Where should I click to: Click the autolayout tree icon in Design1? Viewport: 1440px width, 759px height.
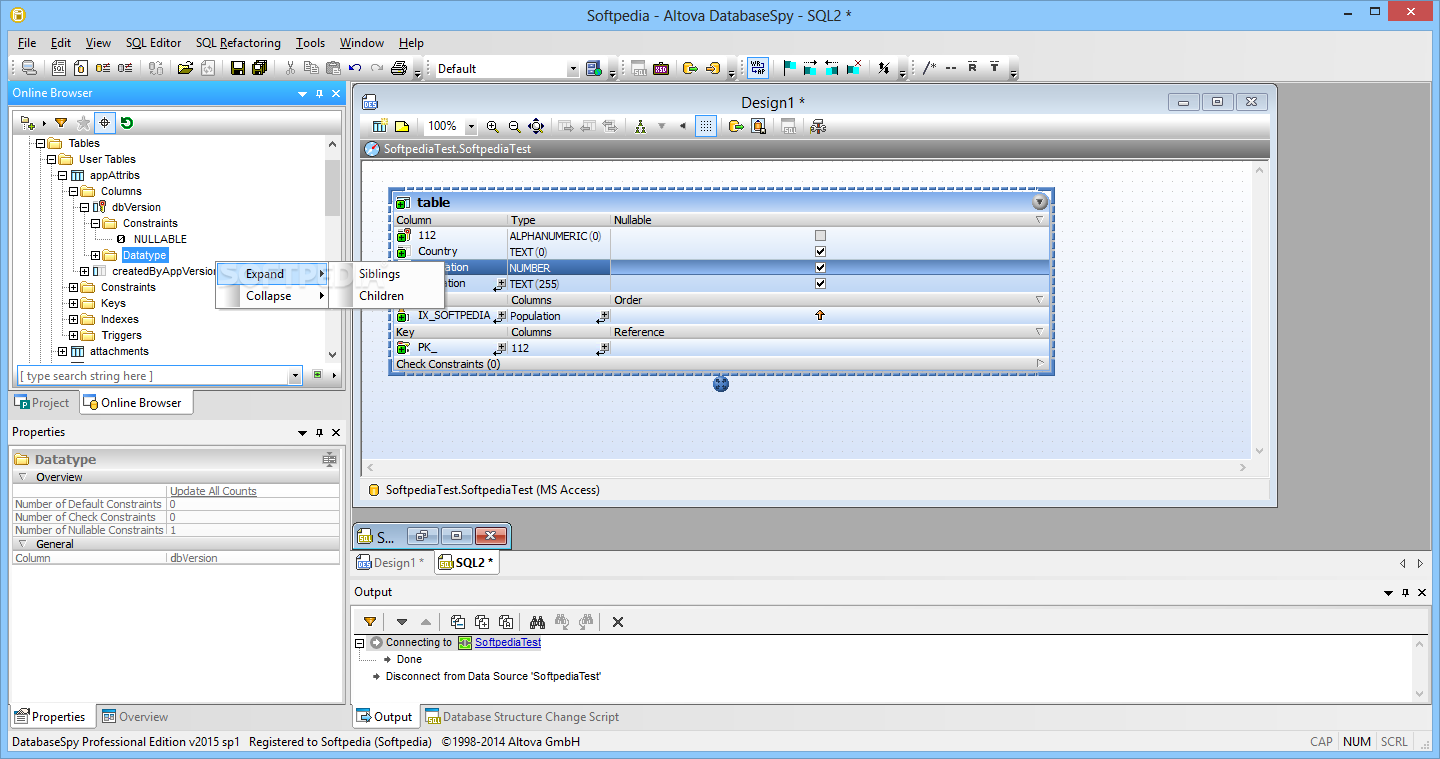click(640, 126)
